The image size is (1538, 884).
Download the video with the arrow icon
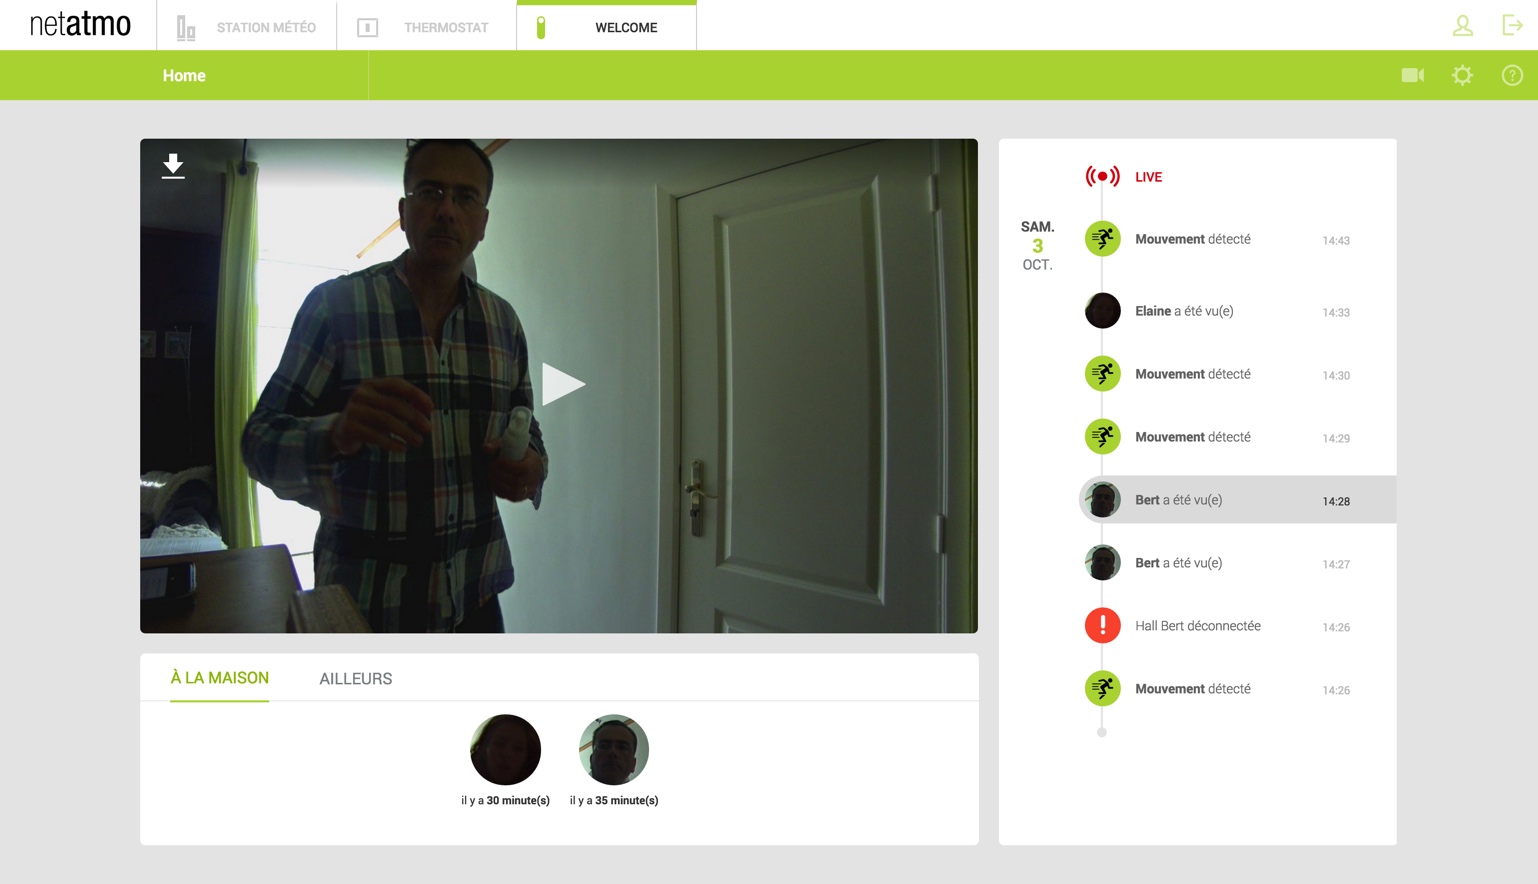pos(173,166)
